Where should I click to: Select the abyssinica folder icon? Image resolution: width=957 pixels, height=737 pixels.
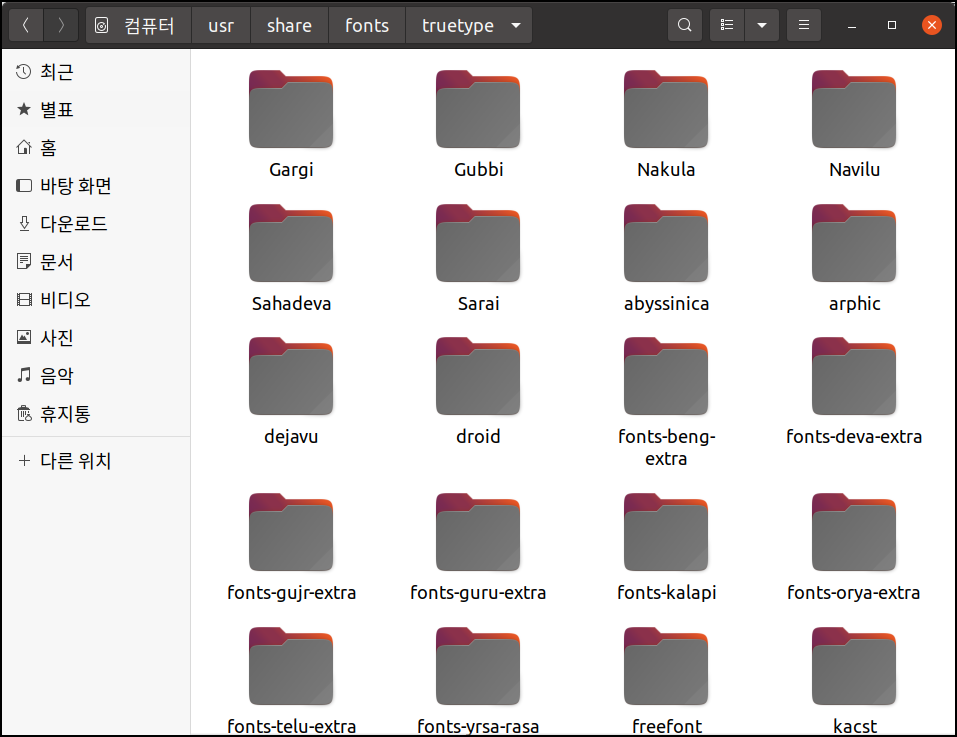[666, 243]
